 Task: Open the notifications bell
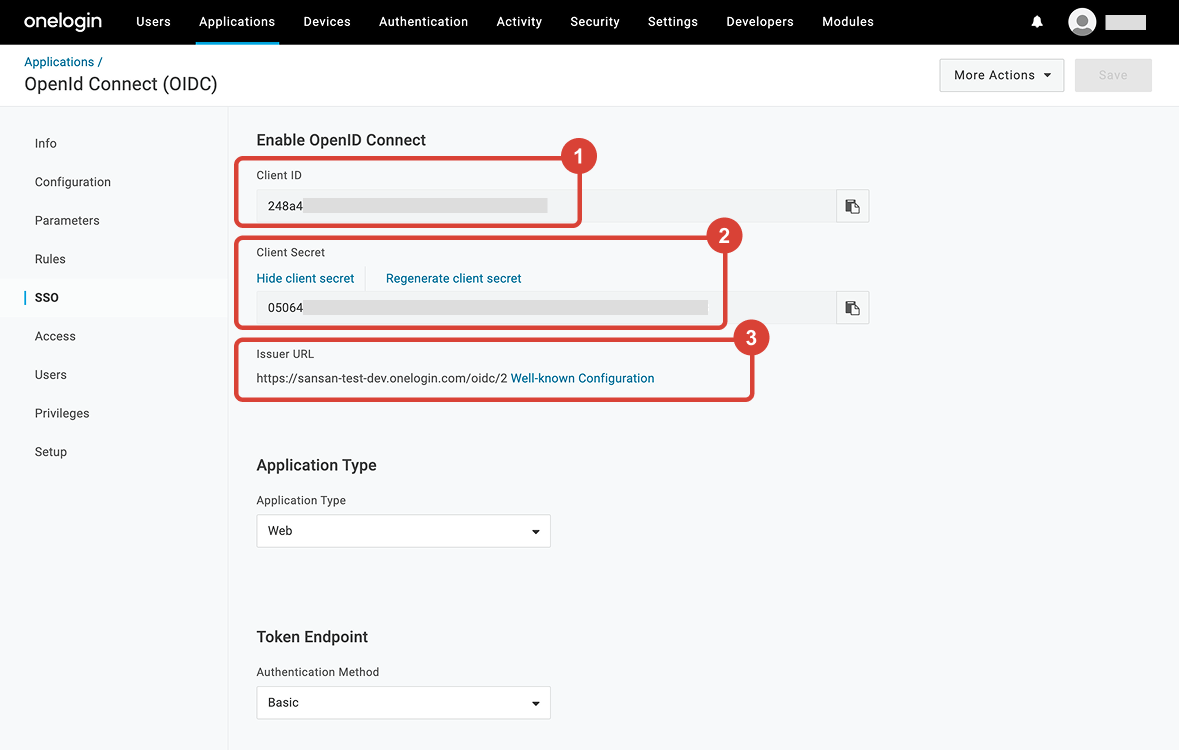coord(1037,22)
